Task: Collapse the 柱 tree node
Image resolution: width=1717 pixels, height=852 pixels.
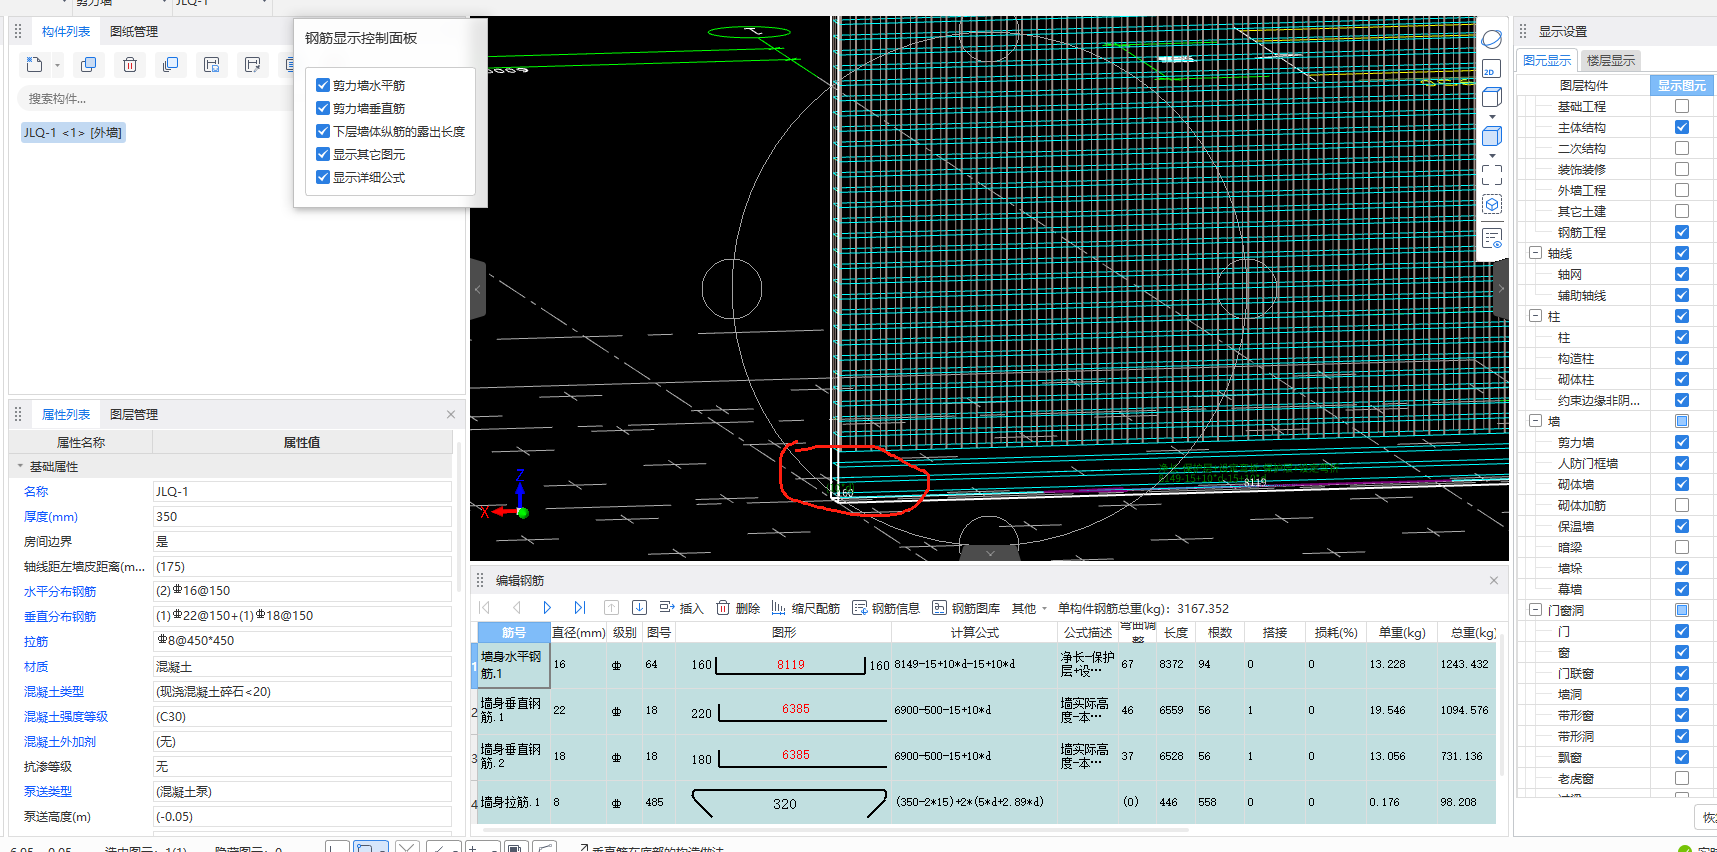Action: [1535, 316]
